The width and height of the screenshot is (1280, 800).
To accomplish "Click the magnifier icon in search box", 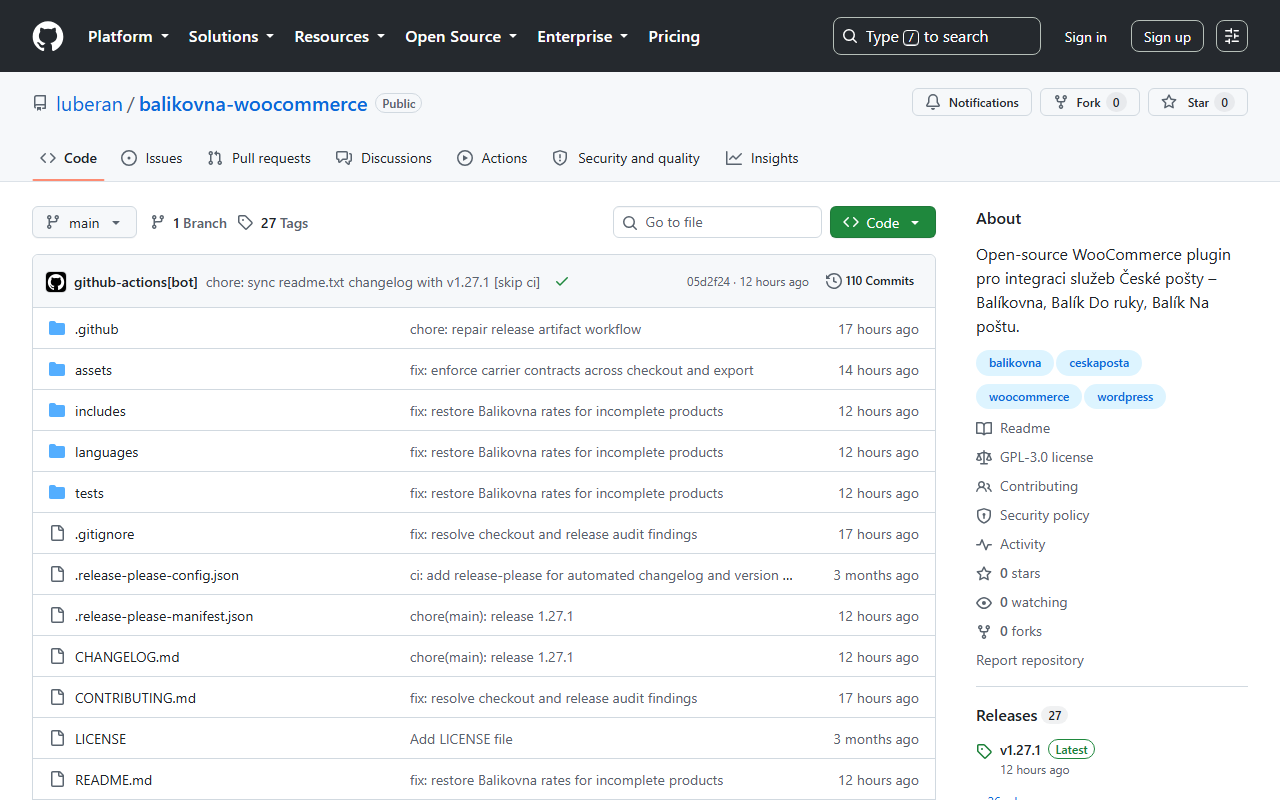I will click(x=850, y=36).
